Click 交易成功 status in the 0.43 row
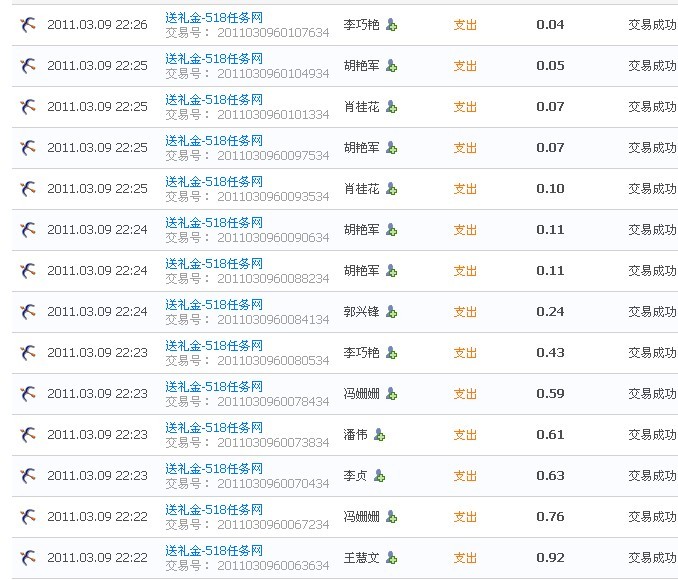Image resolution: width=678 pixels, height=580 pixels. 652,353
